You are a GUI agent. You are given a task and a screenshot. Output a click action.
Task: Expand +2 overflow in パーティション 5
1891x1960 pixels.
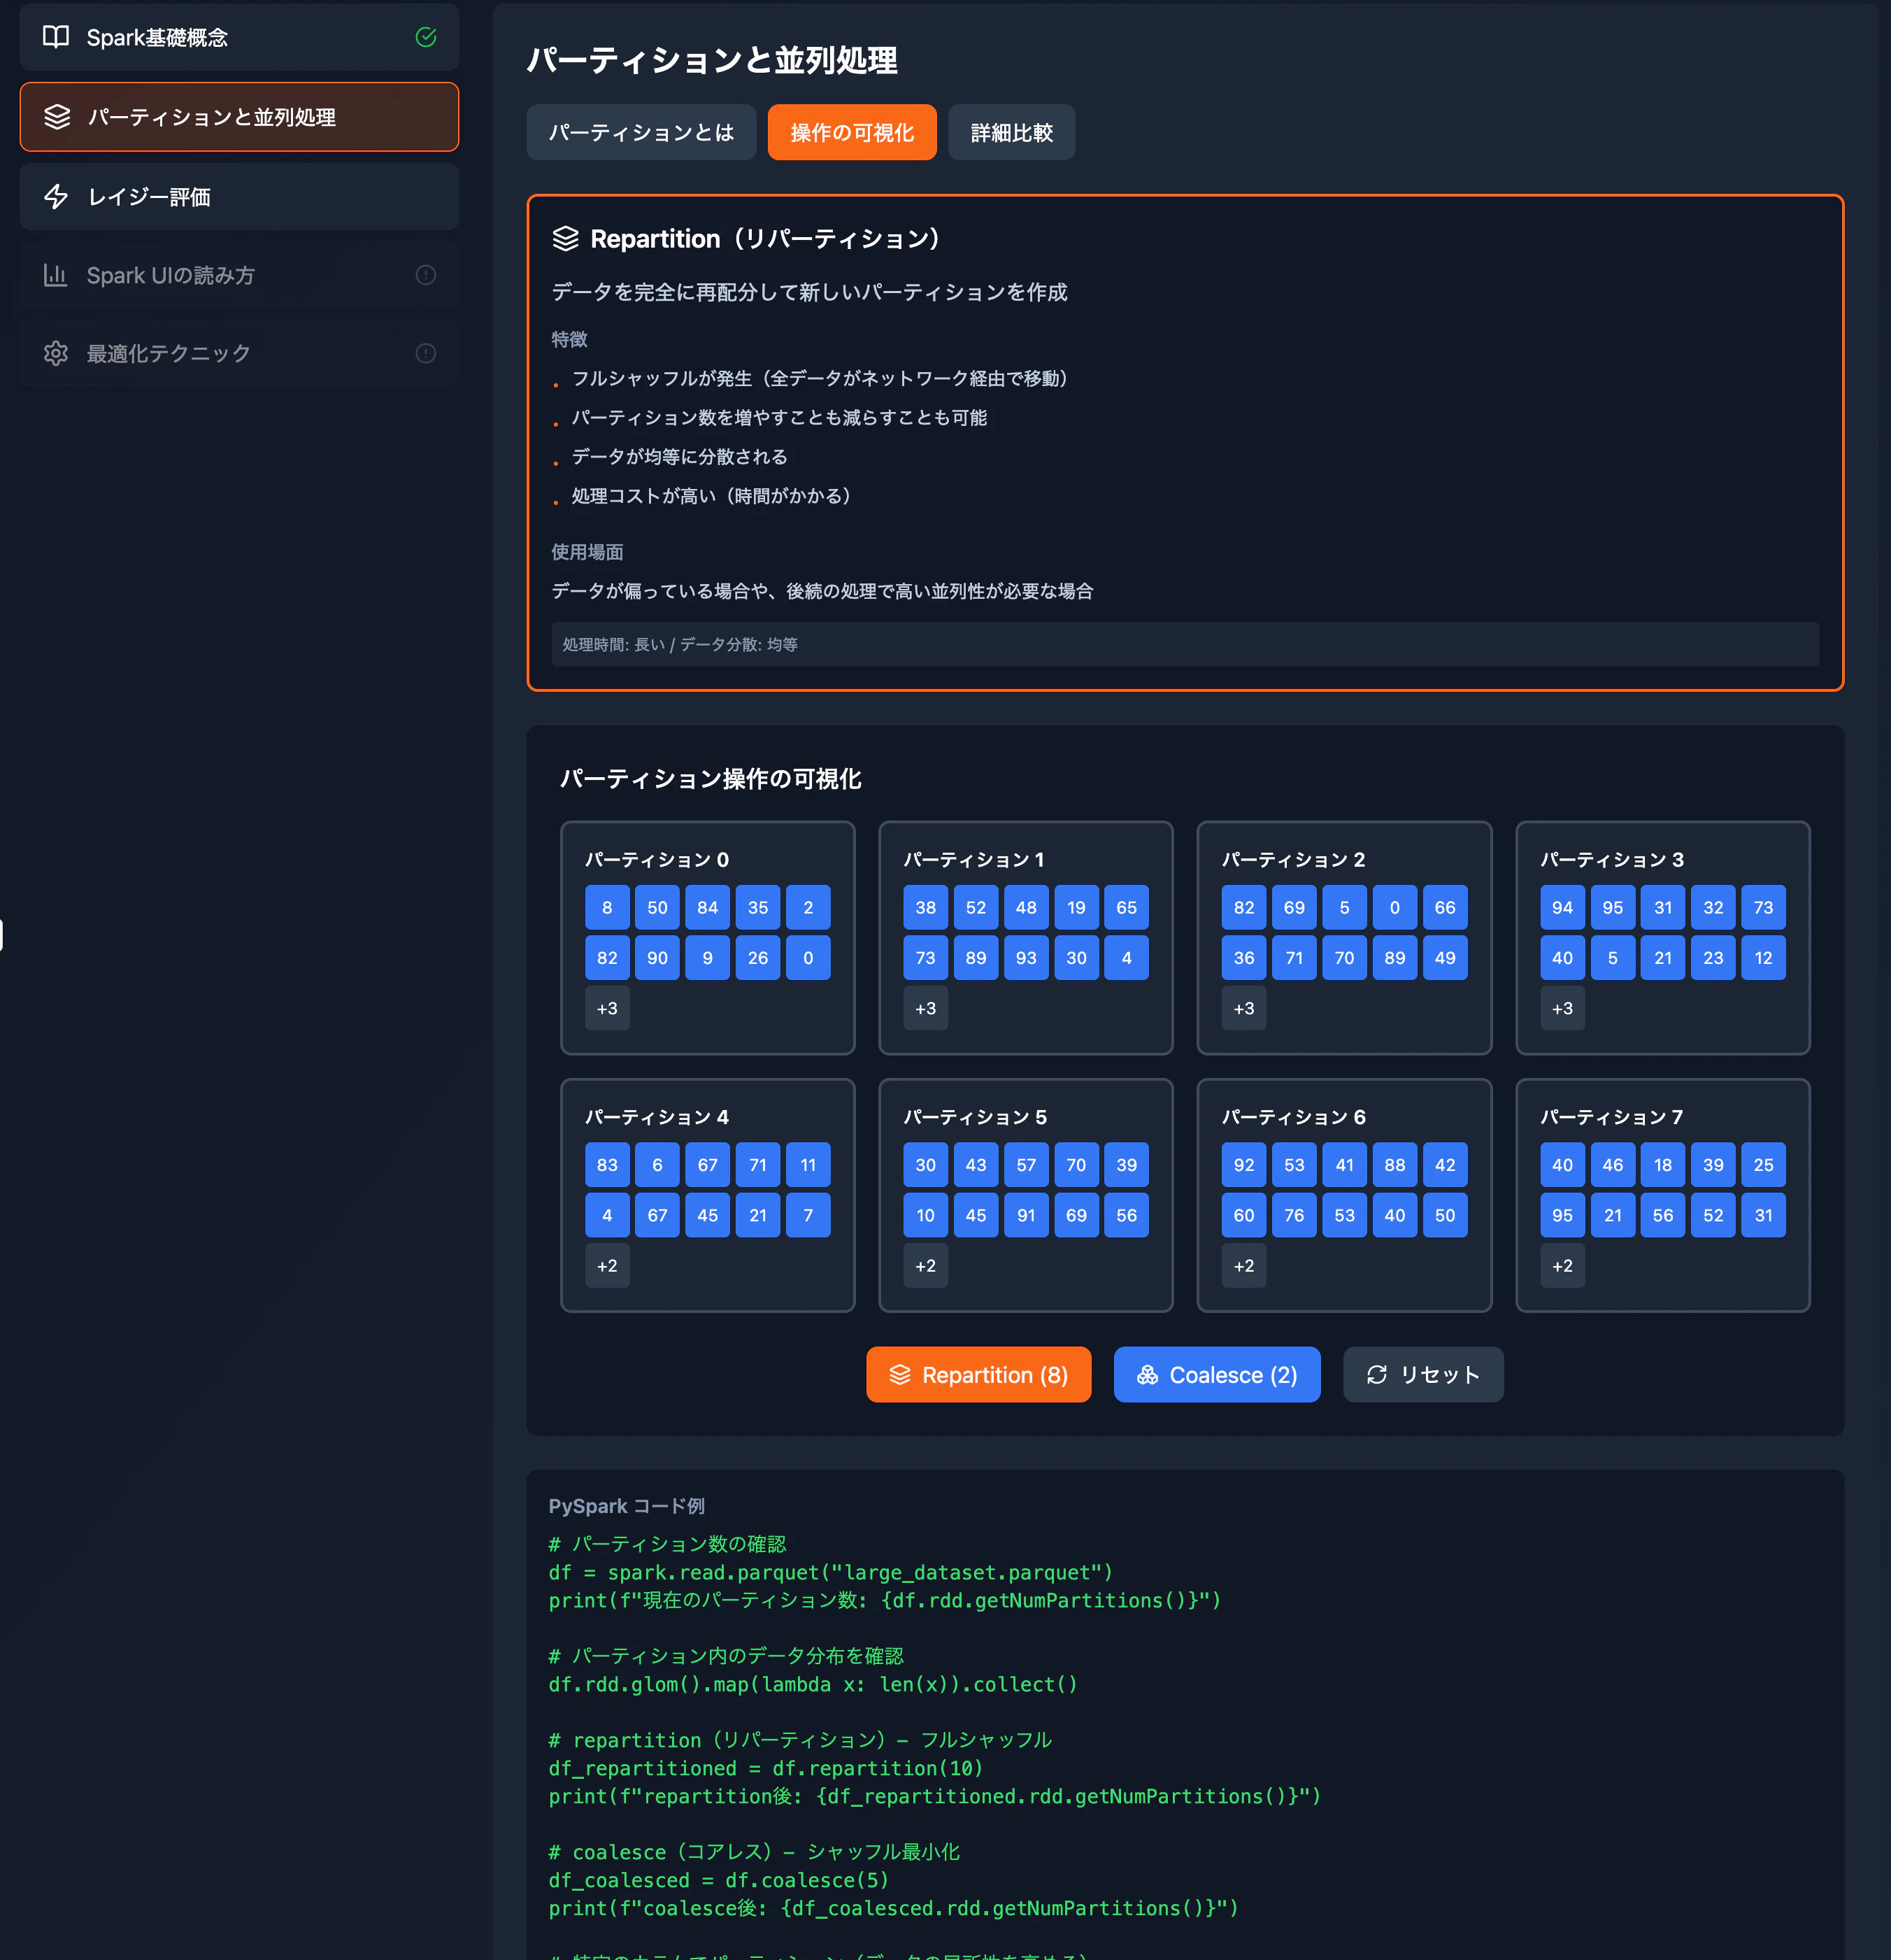(925, 1265)
